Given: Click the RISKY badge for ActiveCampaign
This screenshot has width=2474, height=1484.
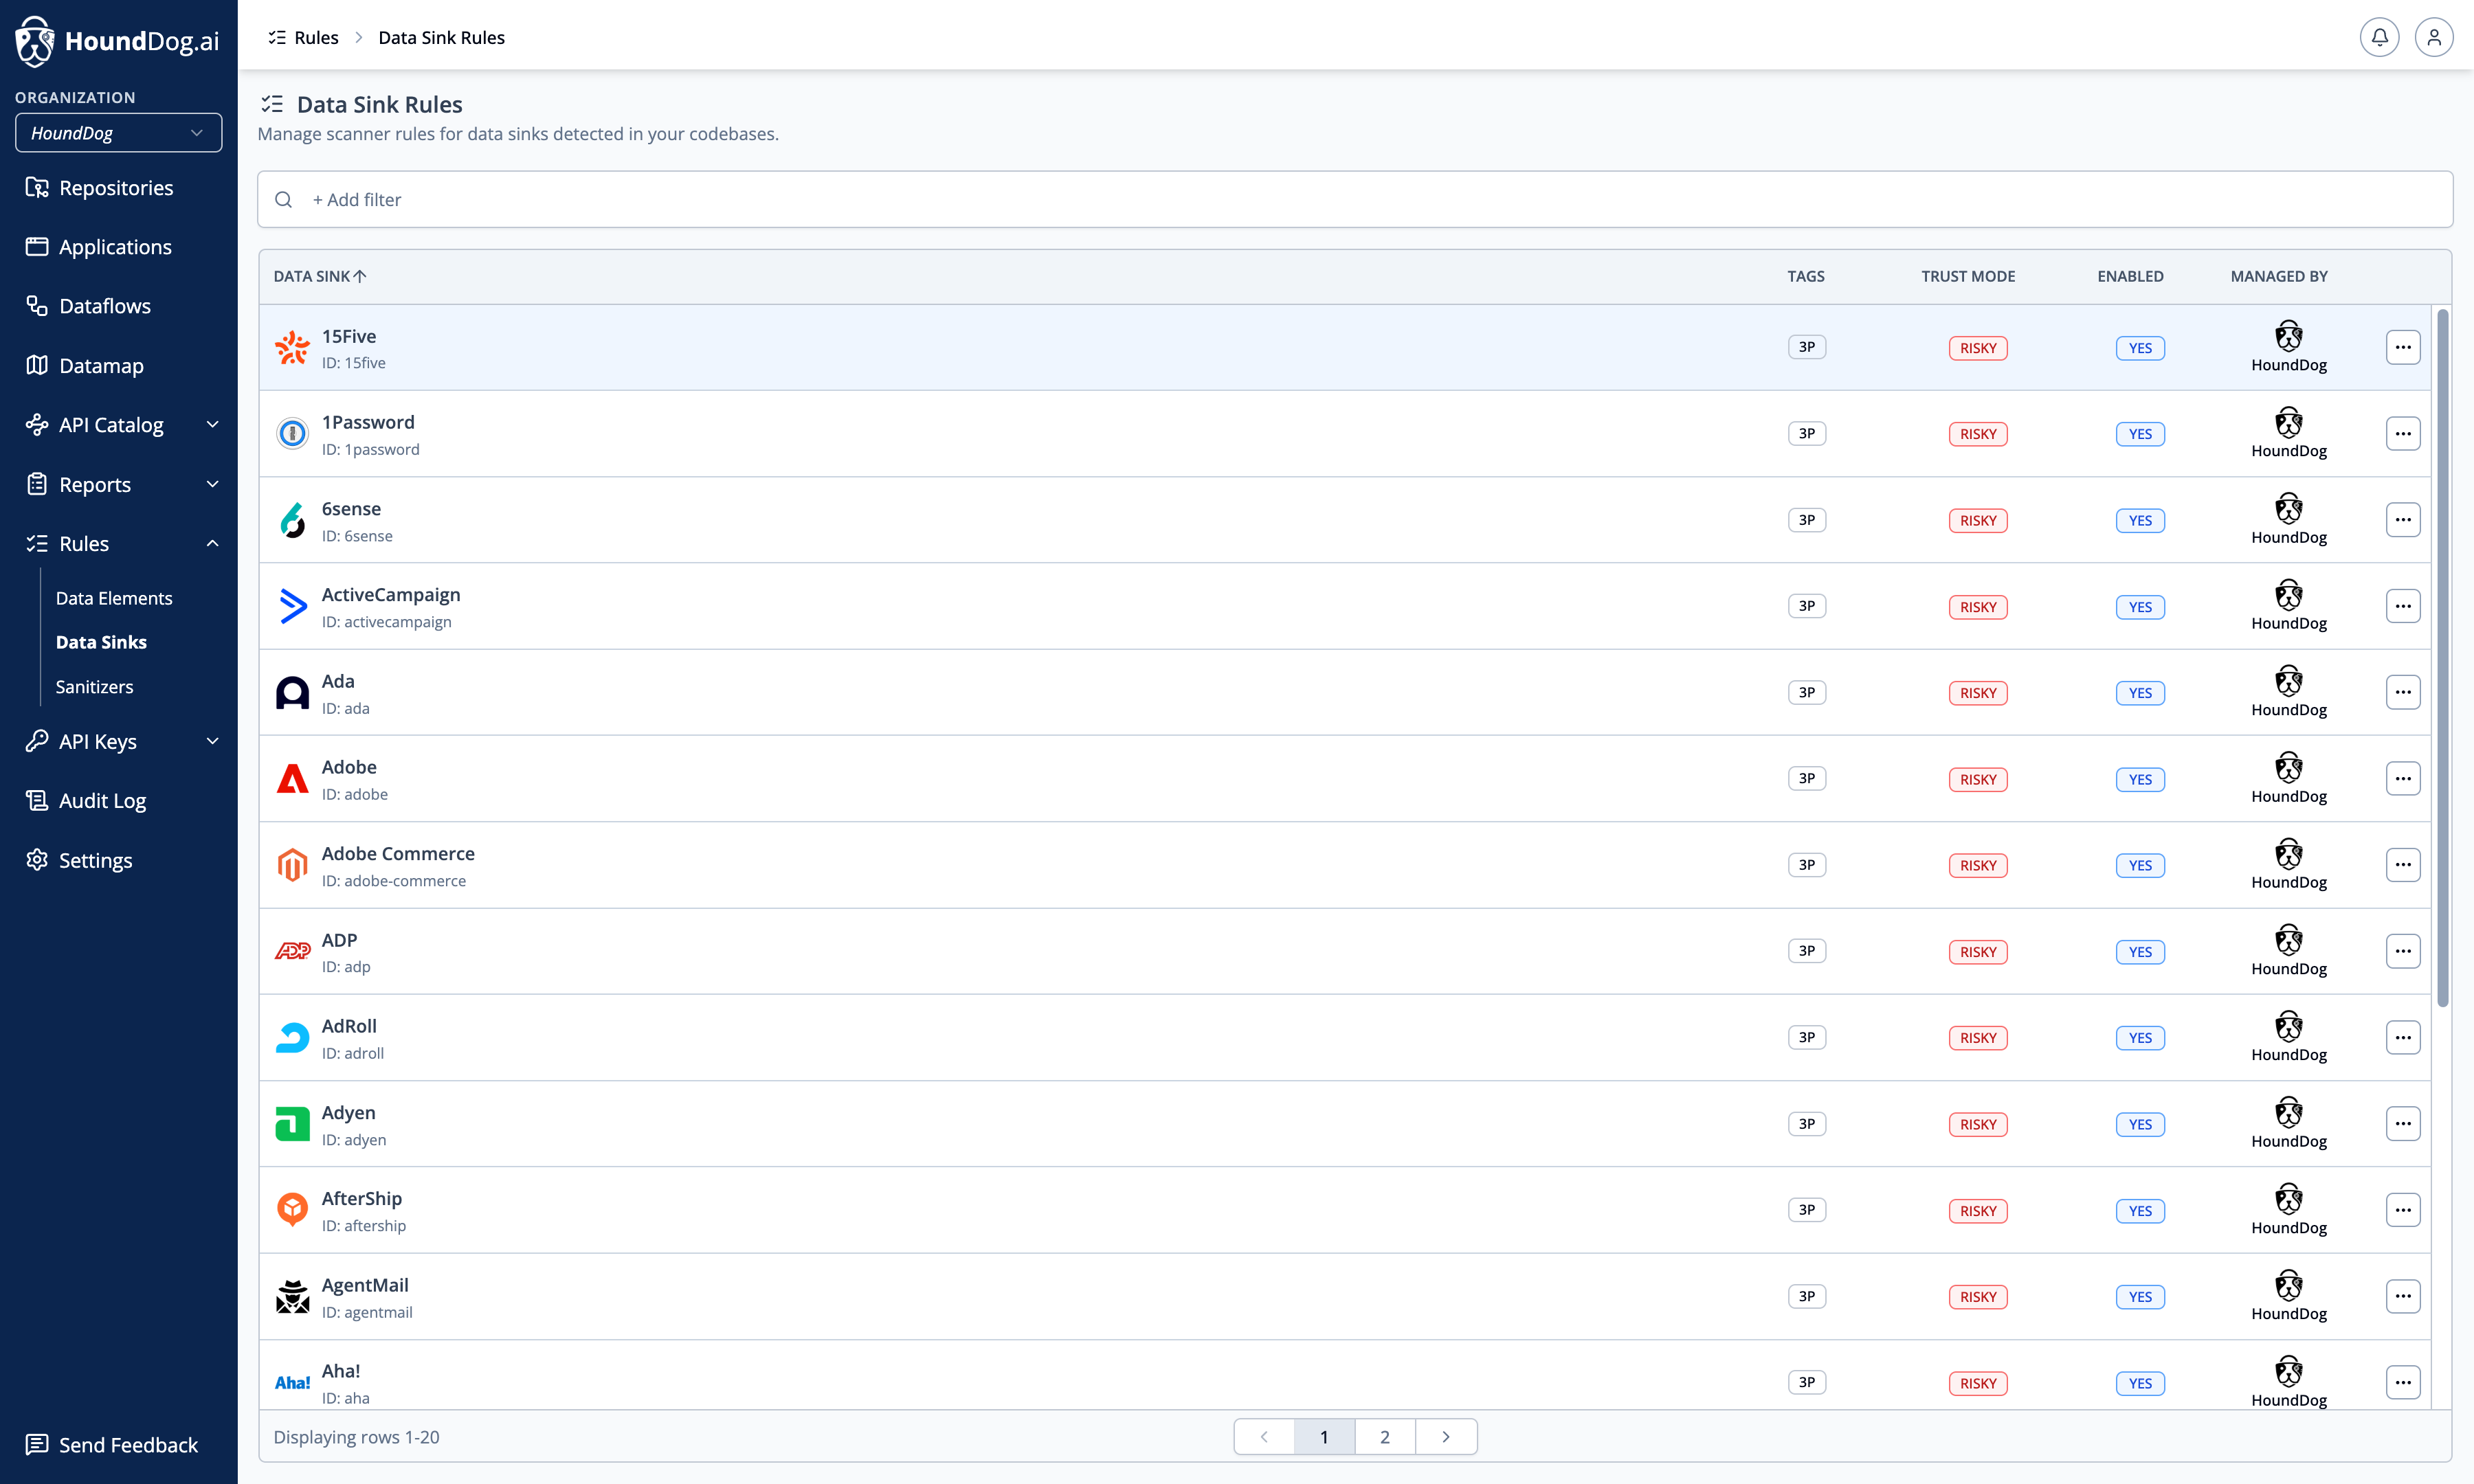Looking at the screenshot, I should [1978, 607].
